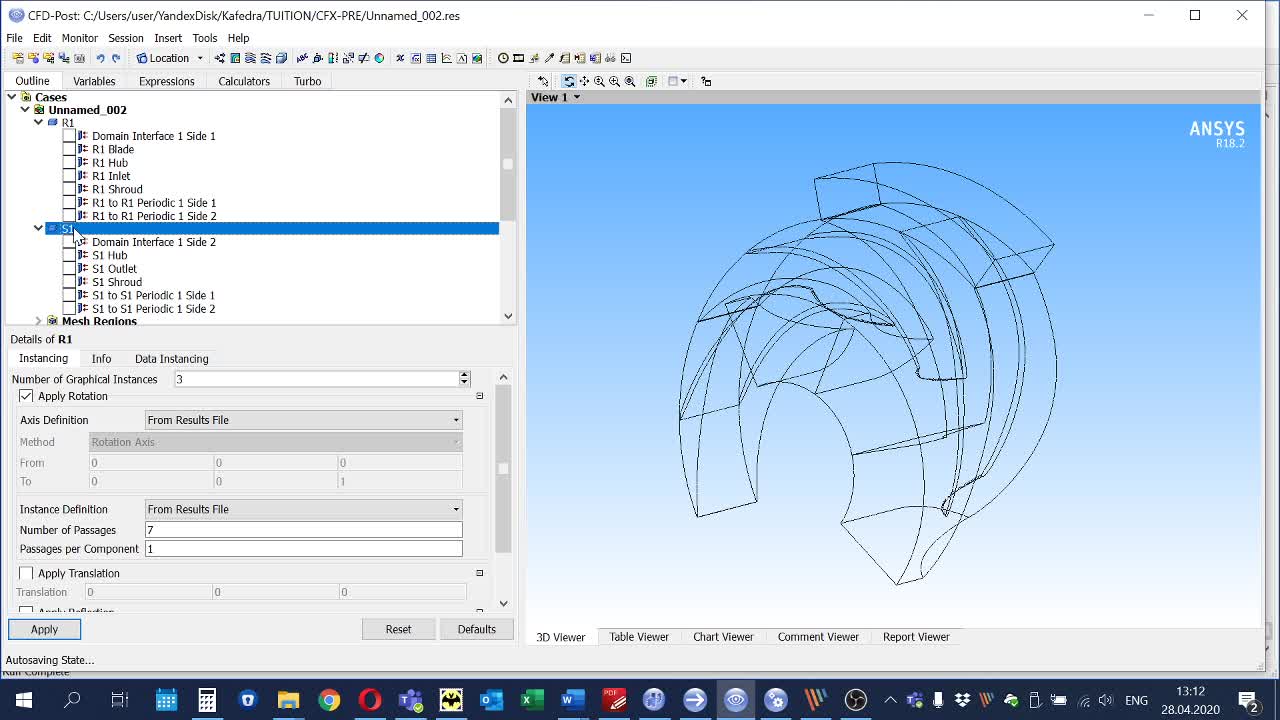This screenshot has width=1280, height=720.
Task: Activate the viewer Pan tool
Action: pos(584,81)
